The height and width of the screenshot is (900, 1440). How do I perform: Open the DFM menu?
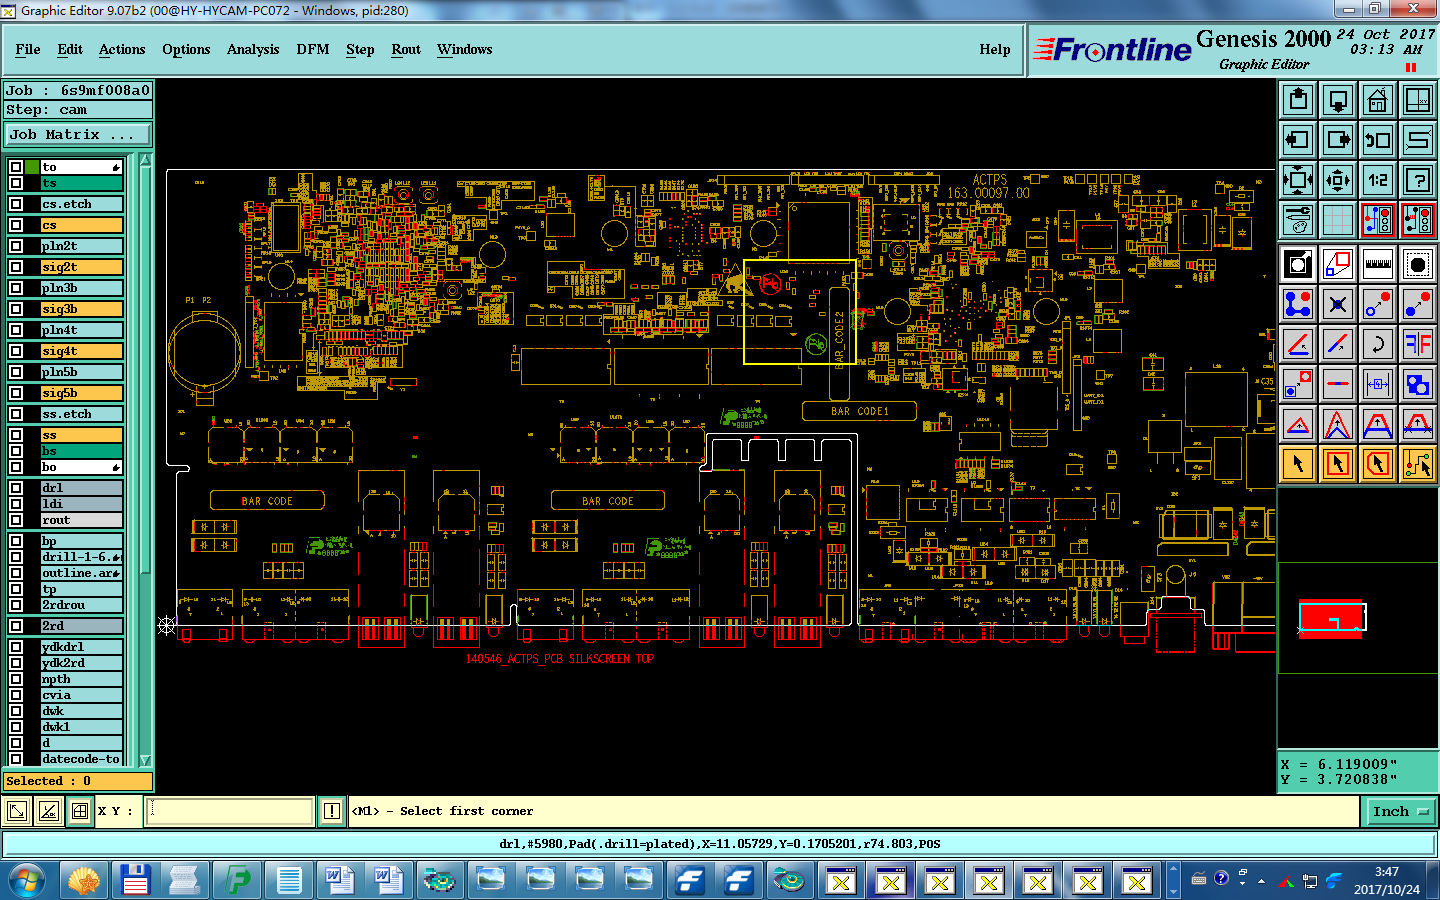click(x=313, y=49)
